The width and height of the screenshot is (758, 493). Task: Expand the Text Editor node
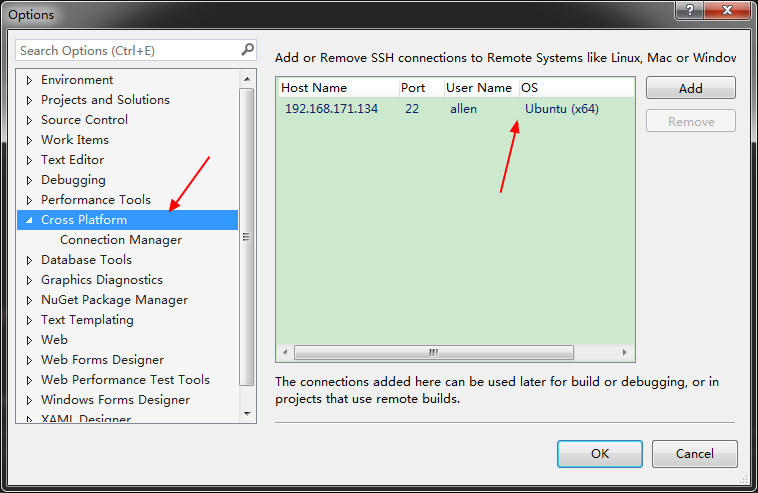pyautogui.click(x=29, y=160)
